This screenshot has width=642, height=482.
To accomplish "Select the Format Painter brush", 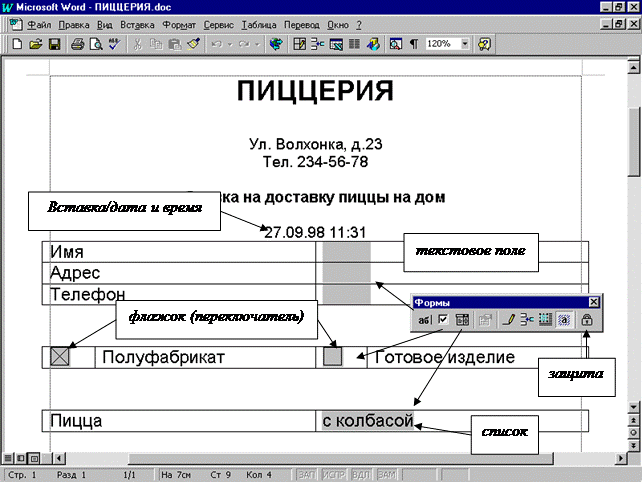I will [x=193, y=44].
